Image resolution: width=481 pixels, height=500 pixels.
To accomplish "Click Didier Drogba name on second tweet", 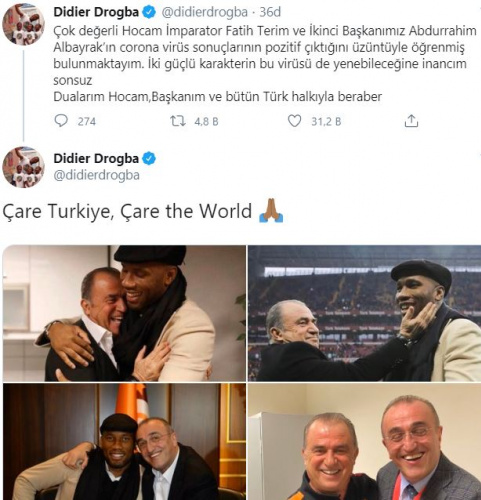I will (x=96, y=159).
